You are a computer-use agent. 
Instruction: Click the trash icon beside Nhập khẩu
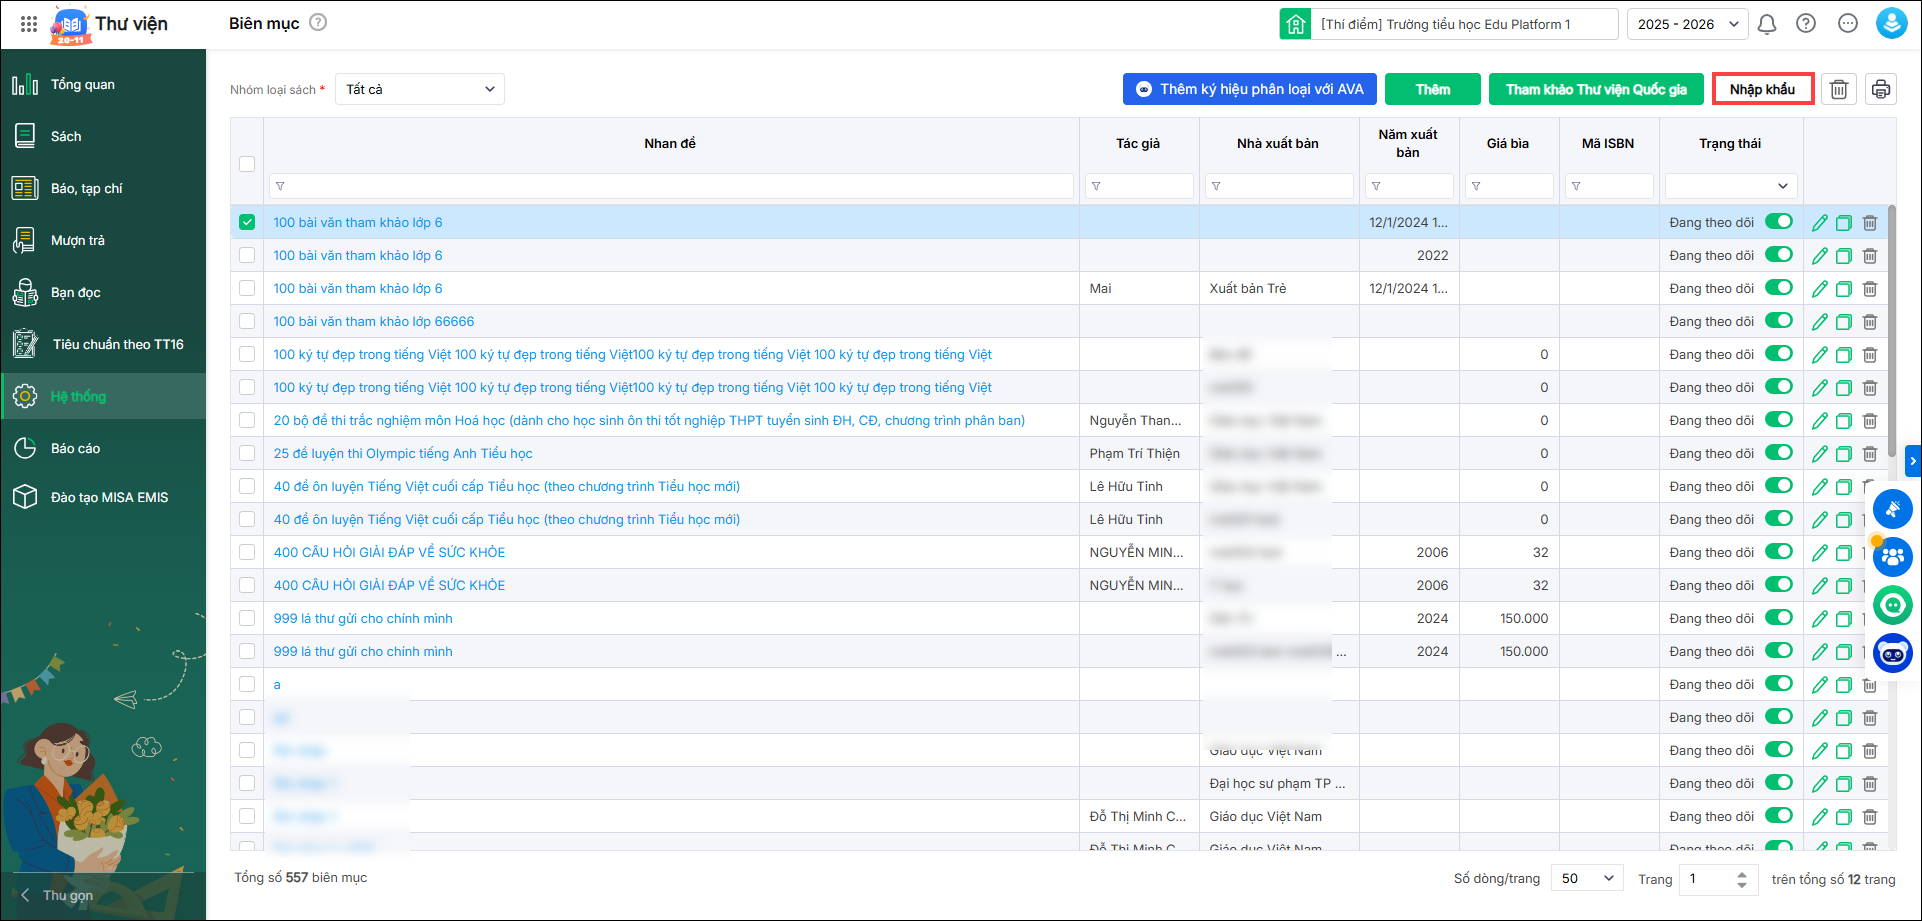[1838, 89]
